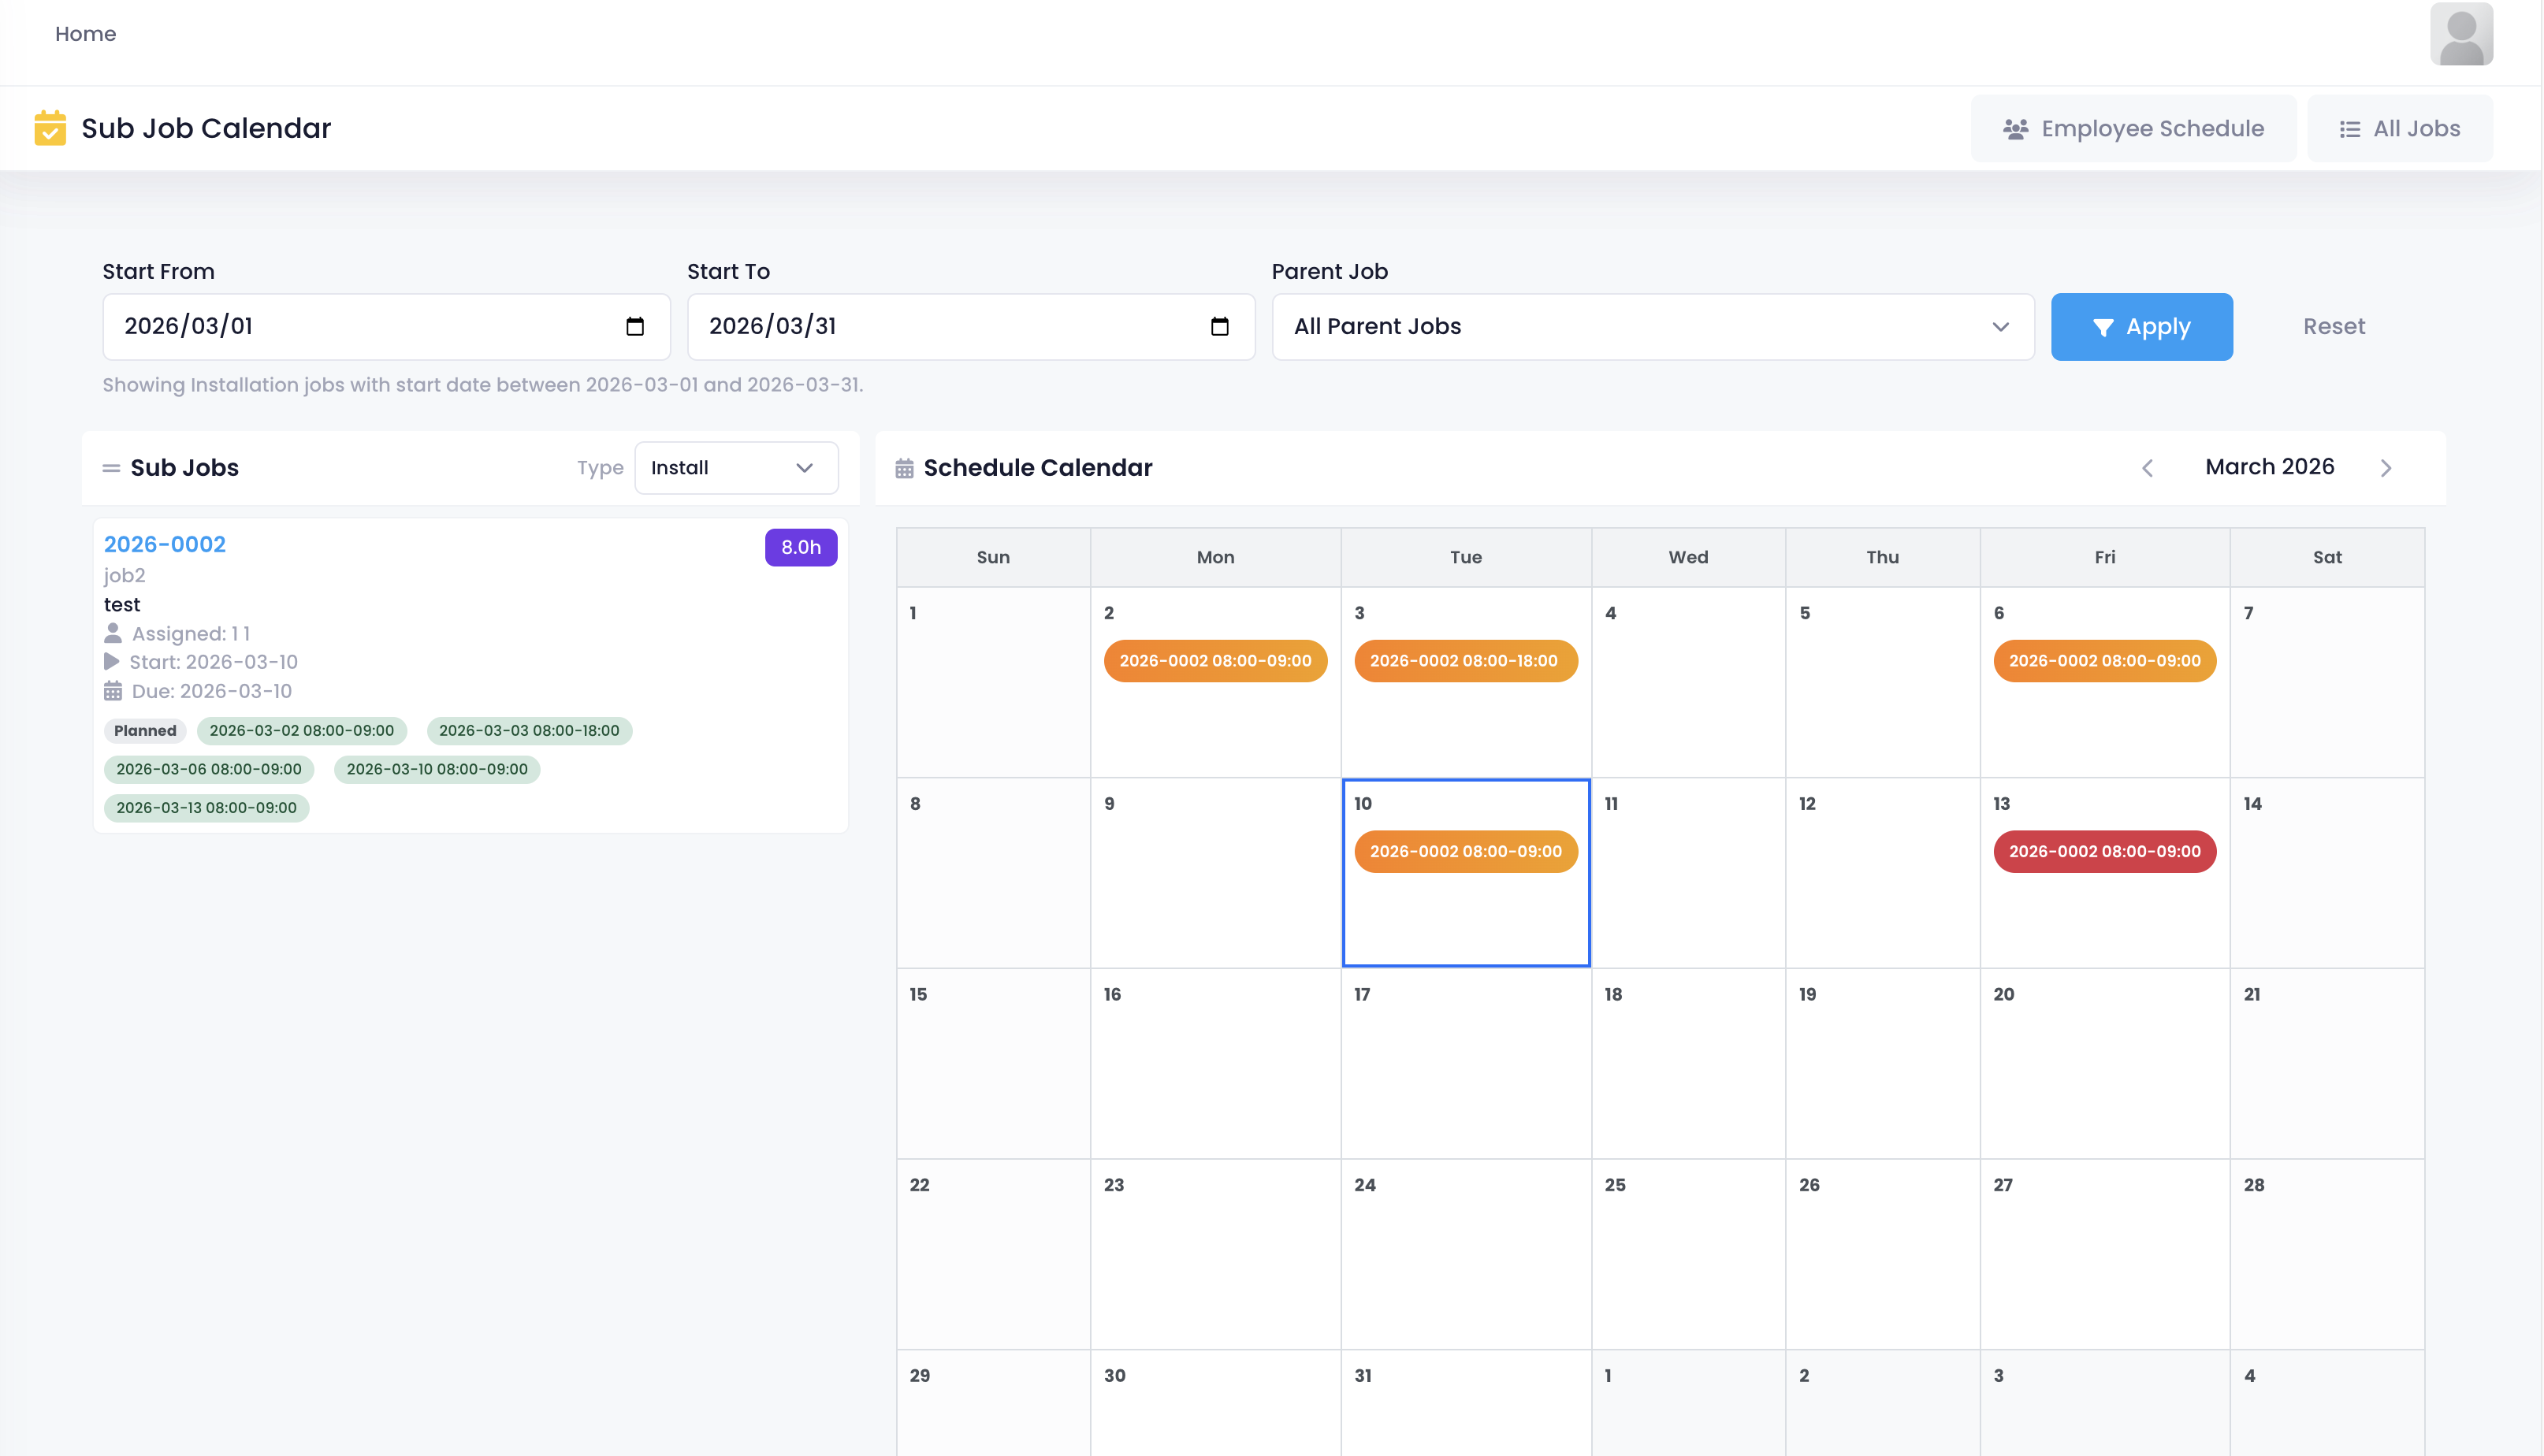The height and width of the screenshot is (1456, 2544).
Task: Click the Sub Job Calendar title icon
Action: coord(50,128)
